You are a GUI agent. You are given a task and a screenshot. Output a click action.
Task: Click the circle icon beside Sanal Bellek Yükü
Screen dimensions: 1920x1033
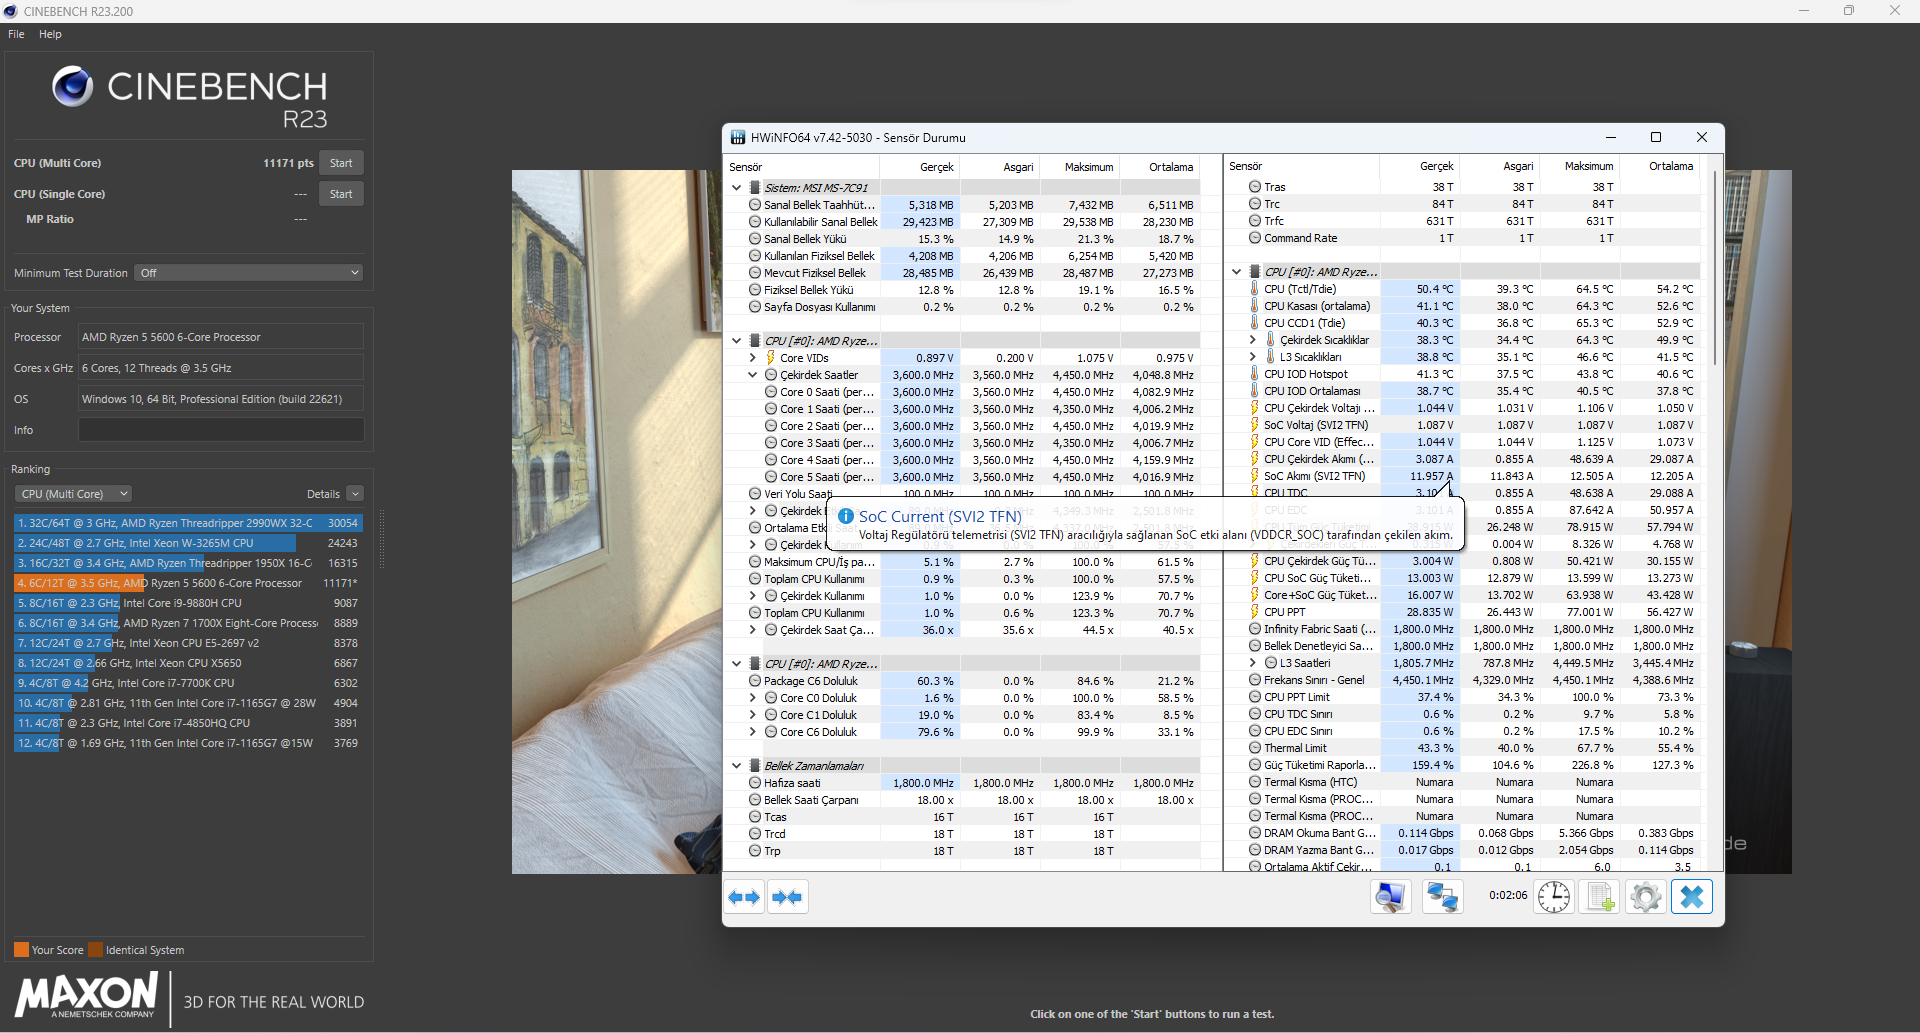[755, 239]
